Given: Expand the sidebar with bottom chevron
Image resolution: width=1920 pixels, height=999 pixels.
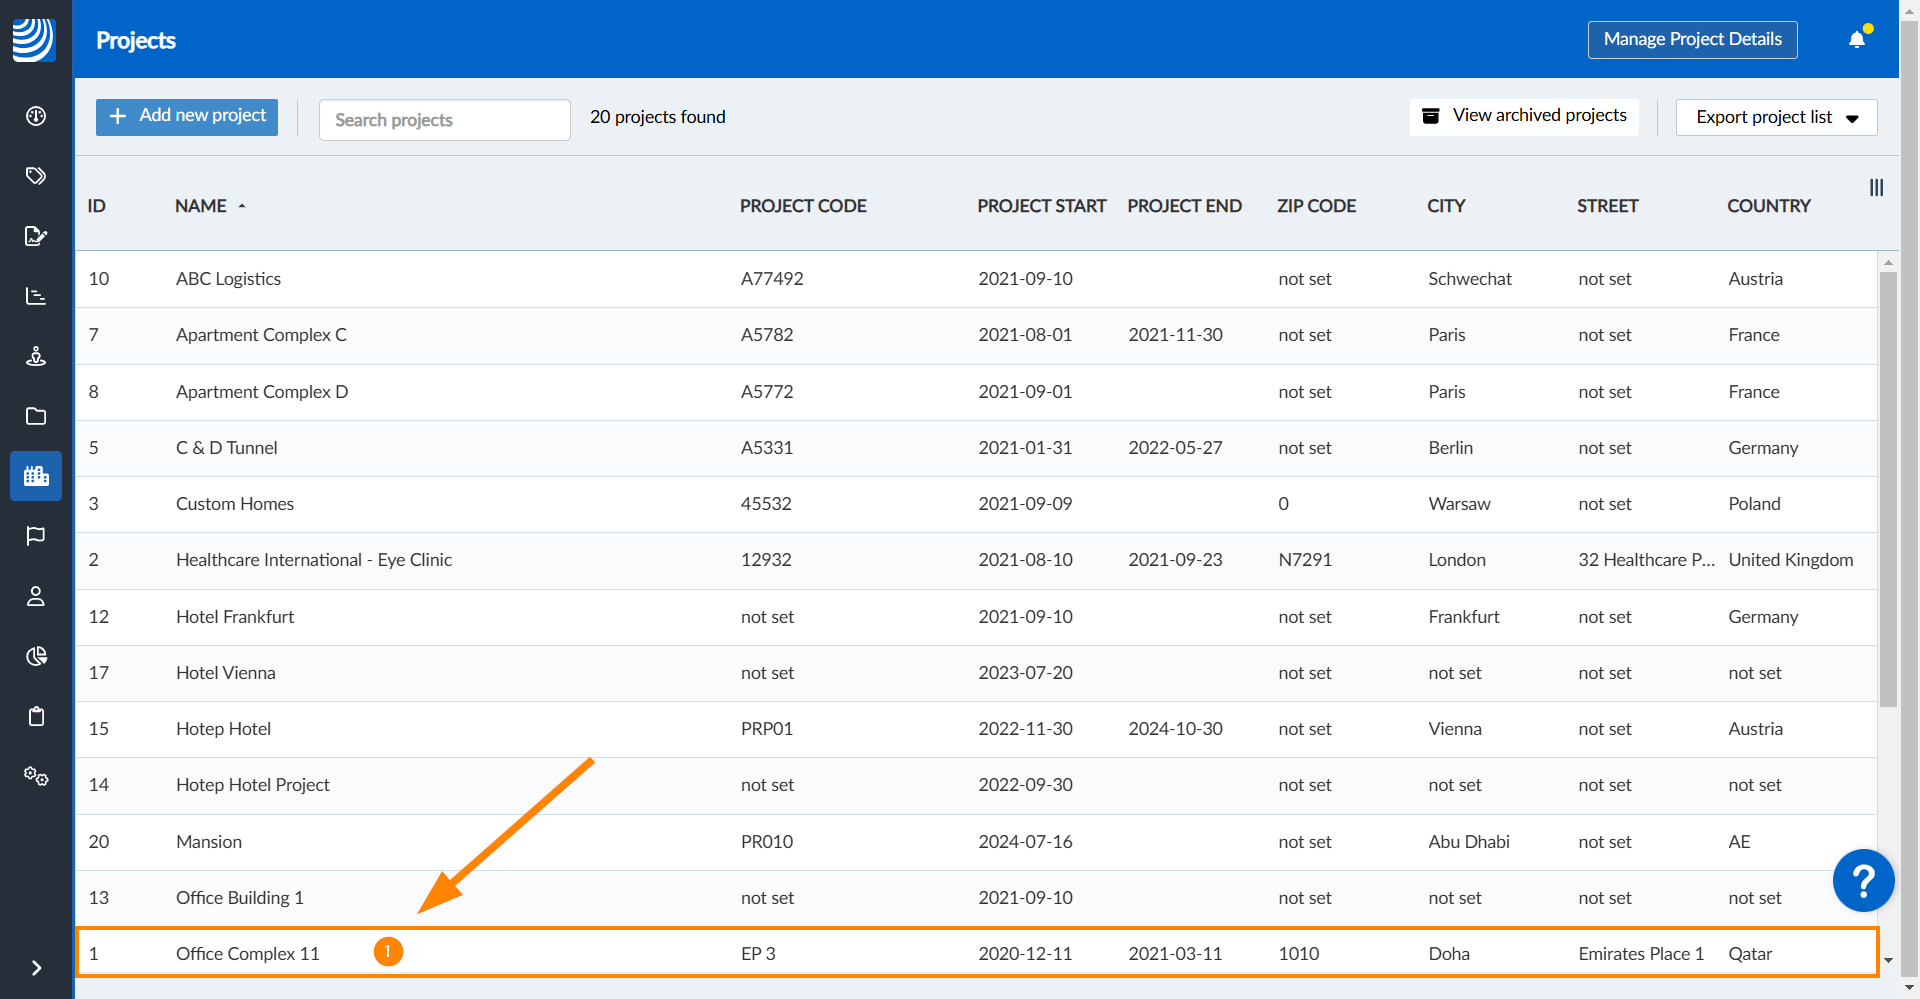Looking at the screenshot, I should pyautogui.click(x=36, y=968).
